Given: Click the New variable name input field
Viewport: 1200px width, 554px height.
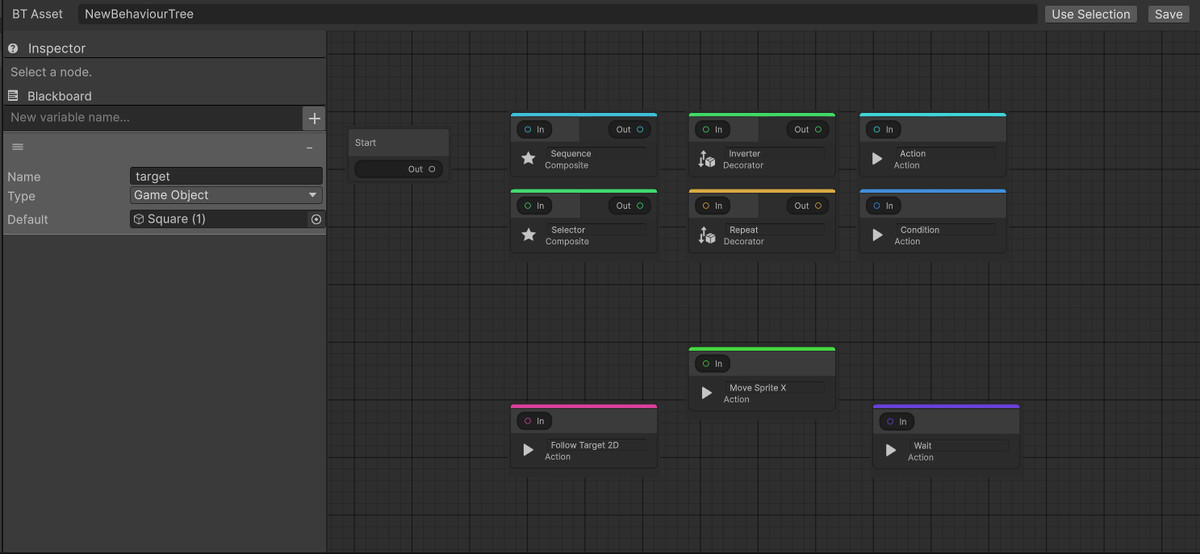Looking at the screenshot, I should [152, 118].
